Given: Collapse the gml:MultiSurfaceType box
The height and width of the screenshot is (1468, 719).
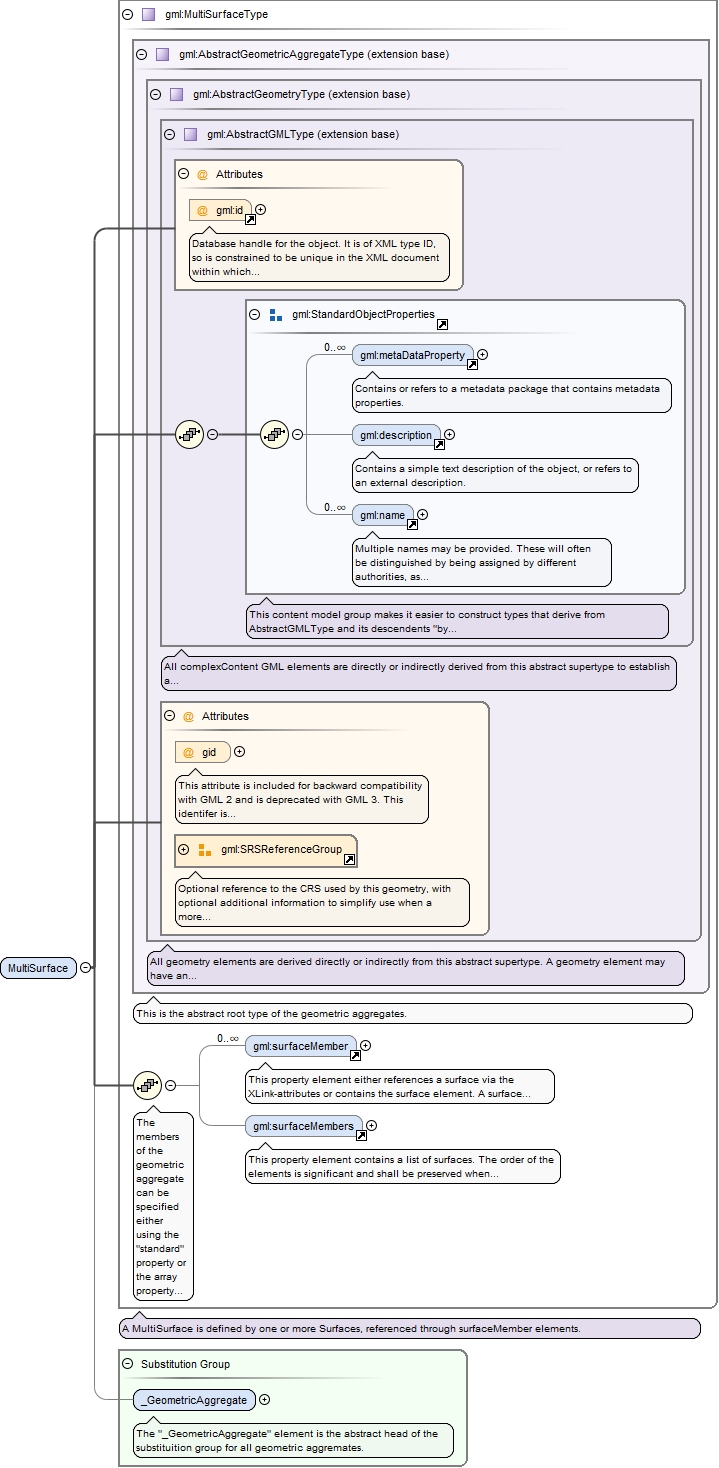Looking at the screenshot, I should pos(127,15).
